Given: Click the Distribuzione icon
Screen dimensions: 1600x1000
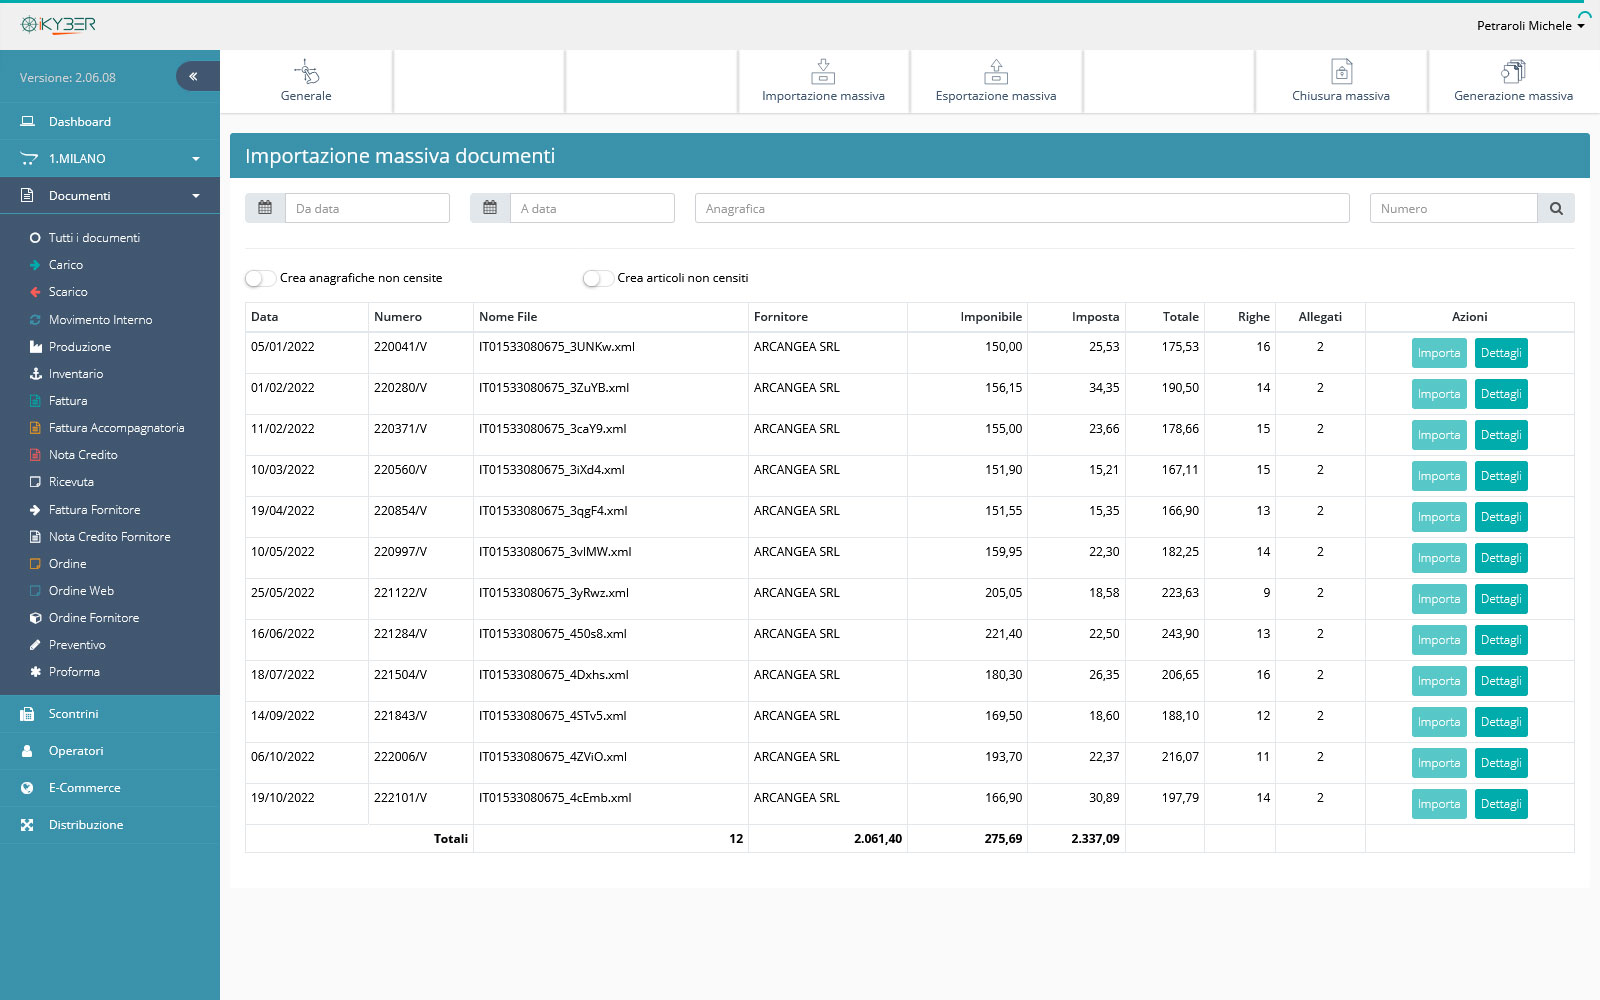Looking at the screenshot, I should click(27, 825).
